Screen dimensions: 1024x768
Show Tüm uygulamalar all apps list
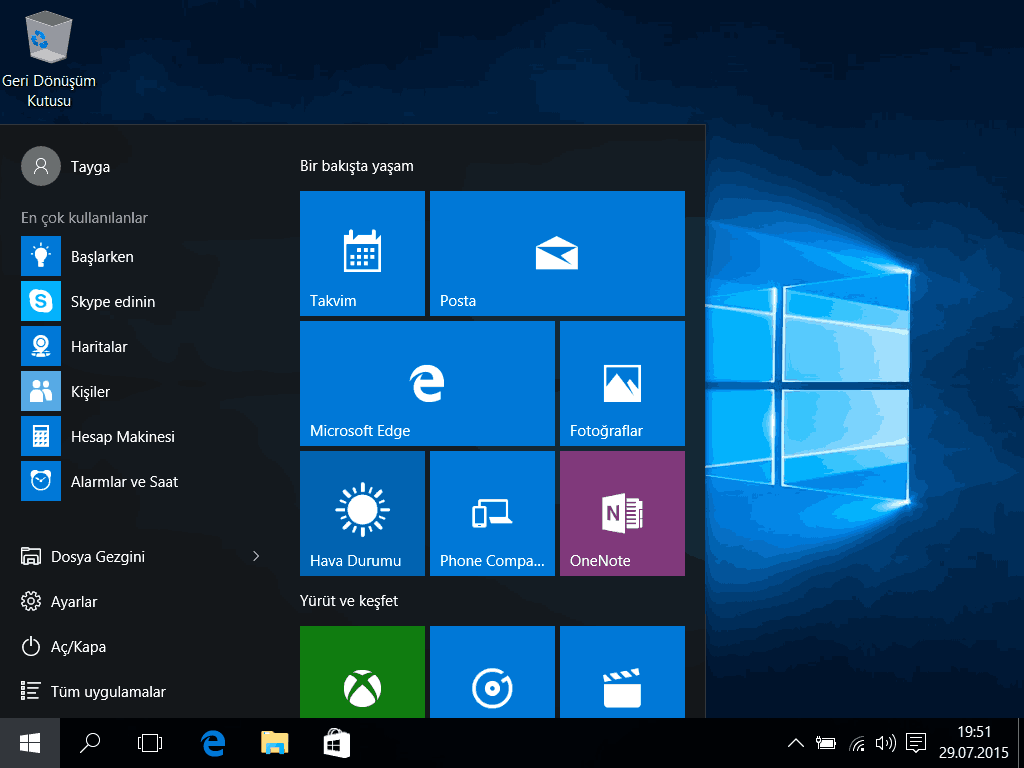(93, 692)
